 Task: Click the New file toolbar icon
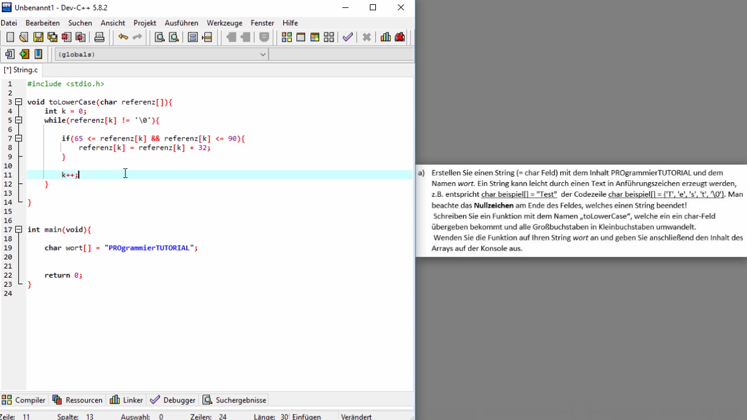[x=10, y=37]
